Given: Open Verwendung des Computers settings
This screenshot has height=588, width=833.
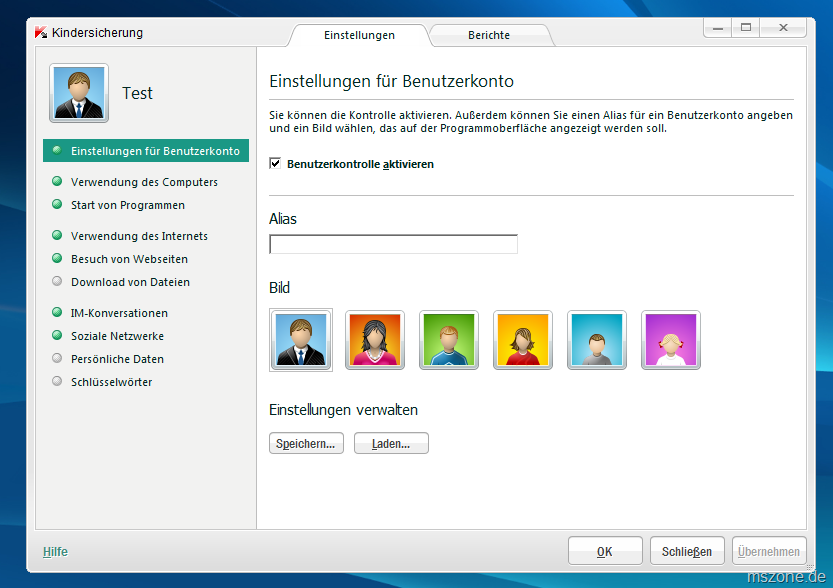Looking at the screenshot, I should (x=144, y=182).
